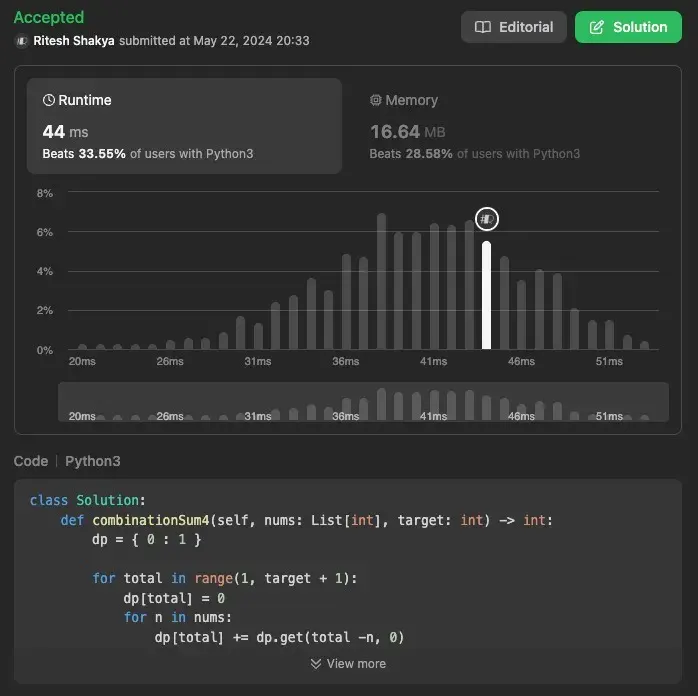
Task: Click the Solution pencil-edit icon
Action: [597, 27]
